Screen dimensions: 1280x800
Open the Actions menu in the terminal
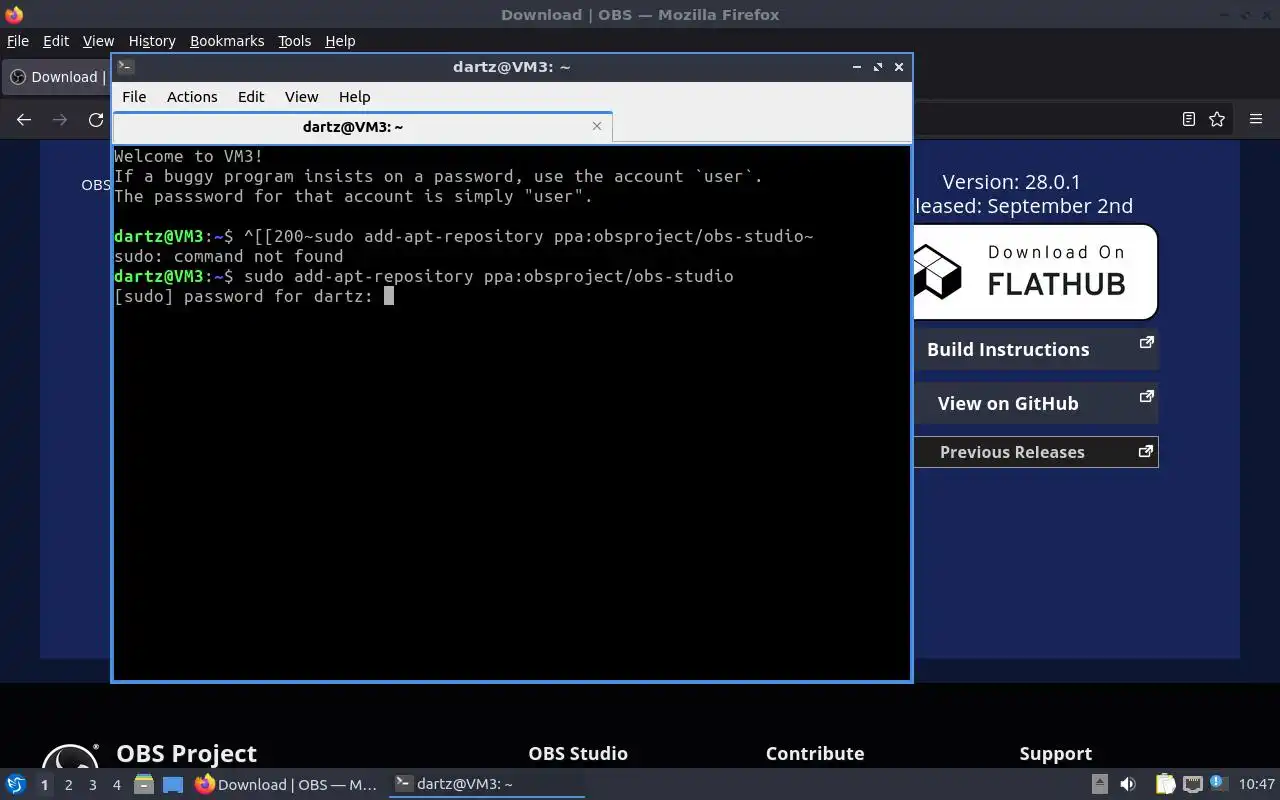pyautogui.click(x=192, y=97)
